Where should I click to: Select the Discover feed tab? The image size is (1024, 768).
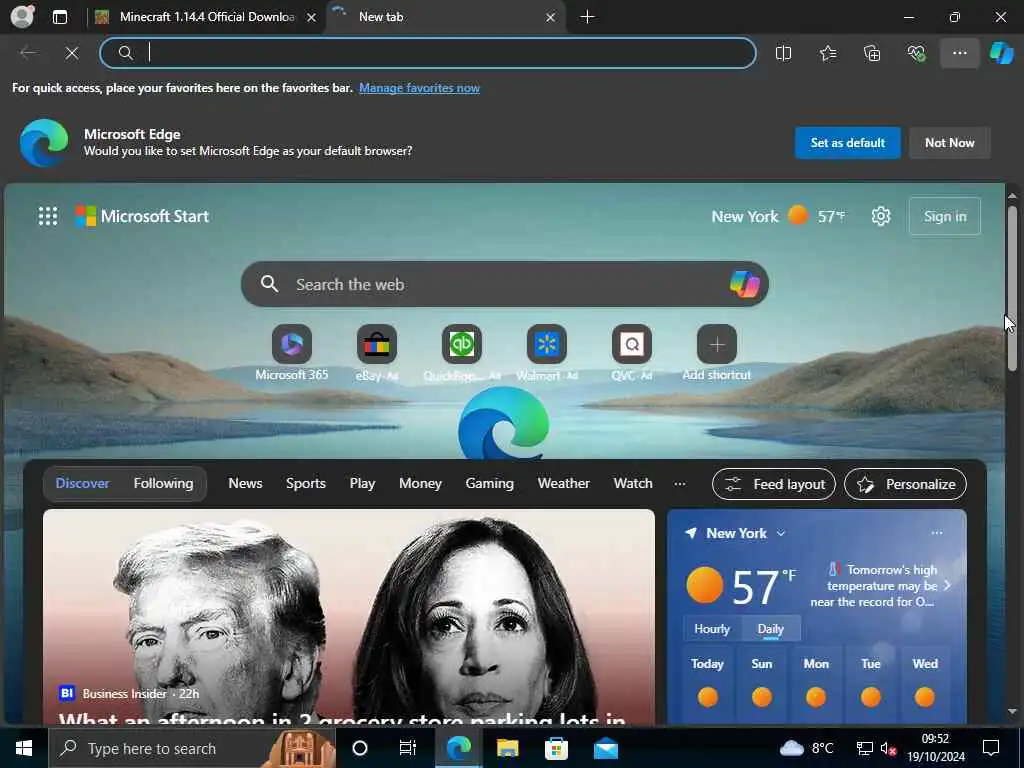(x=82, y=483)
